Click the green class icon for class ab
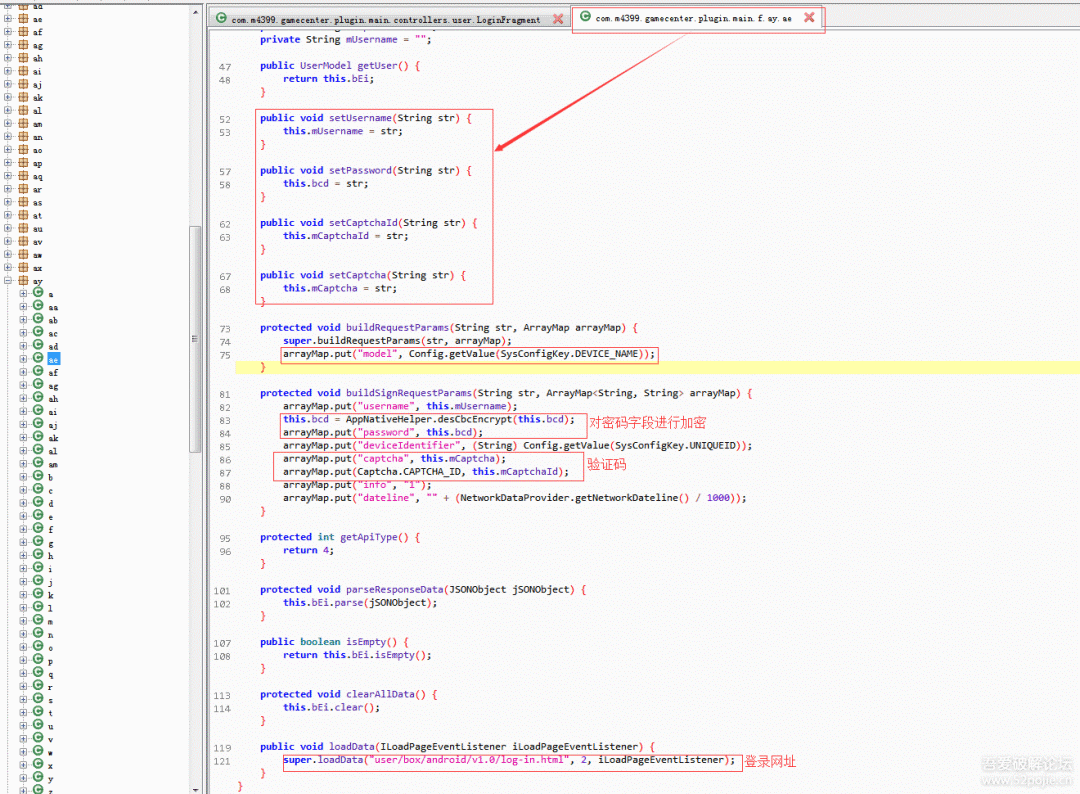 [x=39, y=318]
